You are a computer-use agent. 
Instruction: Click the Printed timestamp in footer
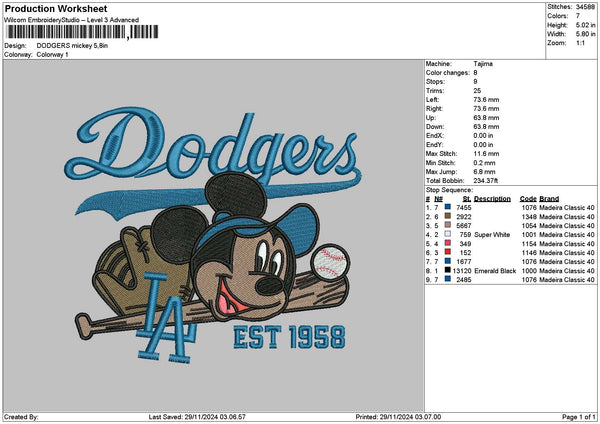pyautogui.click(x=398, y=417)
